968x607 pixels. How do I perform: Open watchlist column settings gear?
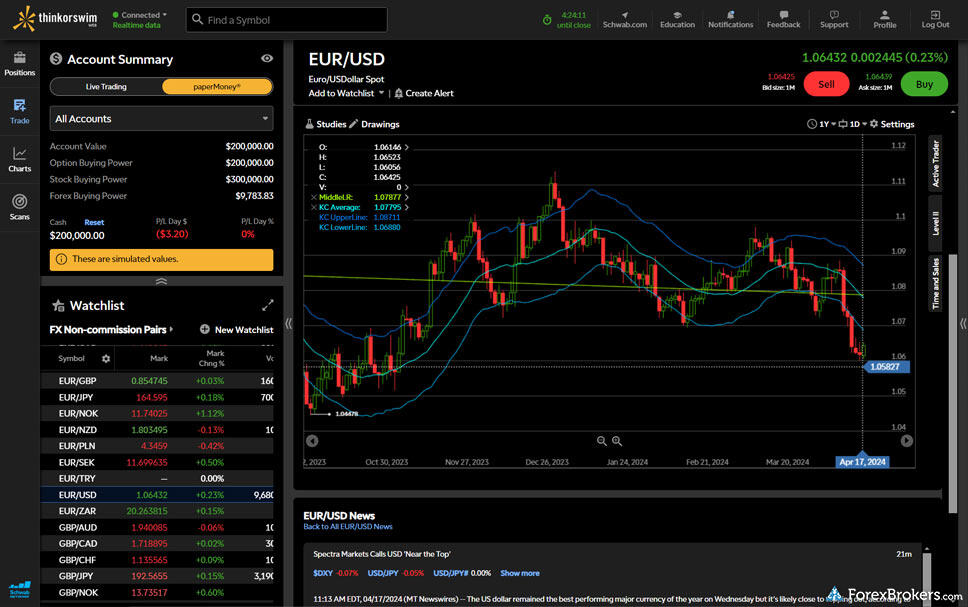coord(106,359)
